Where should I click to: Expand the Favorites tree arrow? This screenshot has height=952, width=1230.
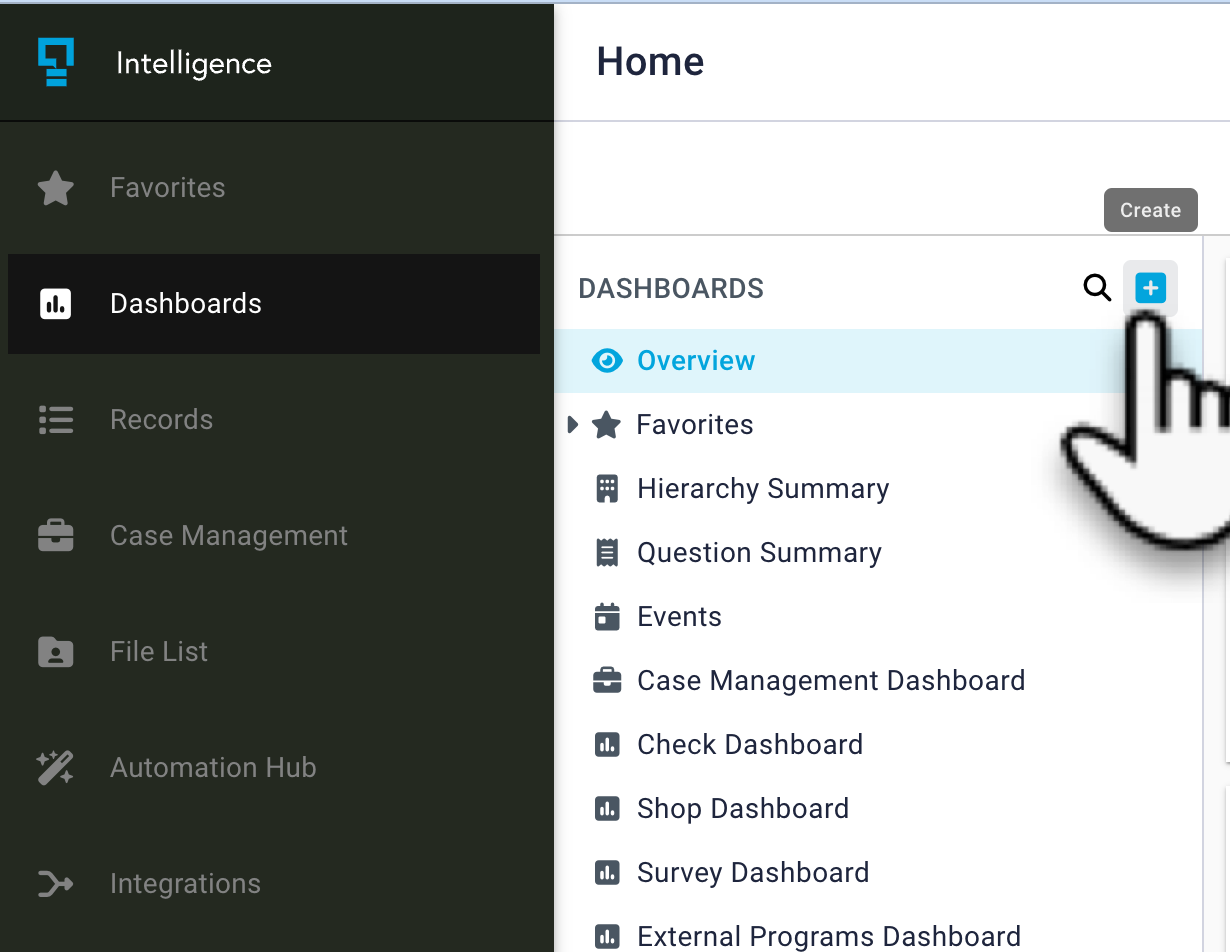point(573,425)
